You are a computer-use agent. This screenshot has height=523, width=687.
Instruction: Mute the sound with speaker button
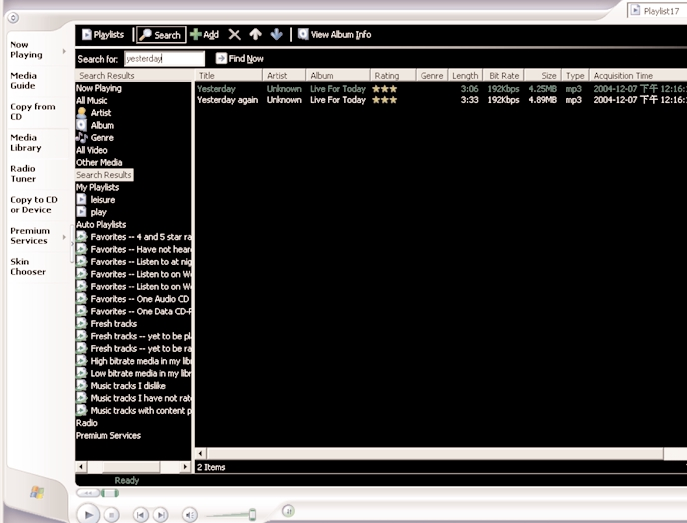(190, 515)
